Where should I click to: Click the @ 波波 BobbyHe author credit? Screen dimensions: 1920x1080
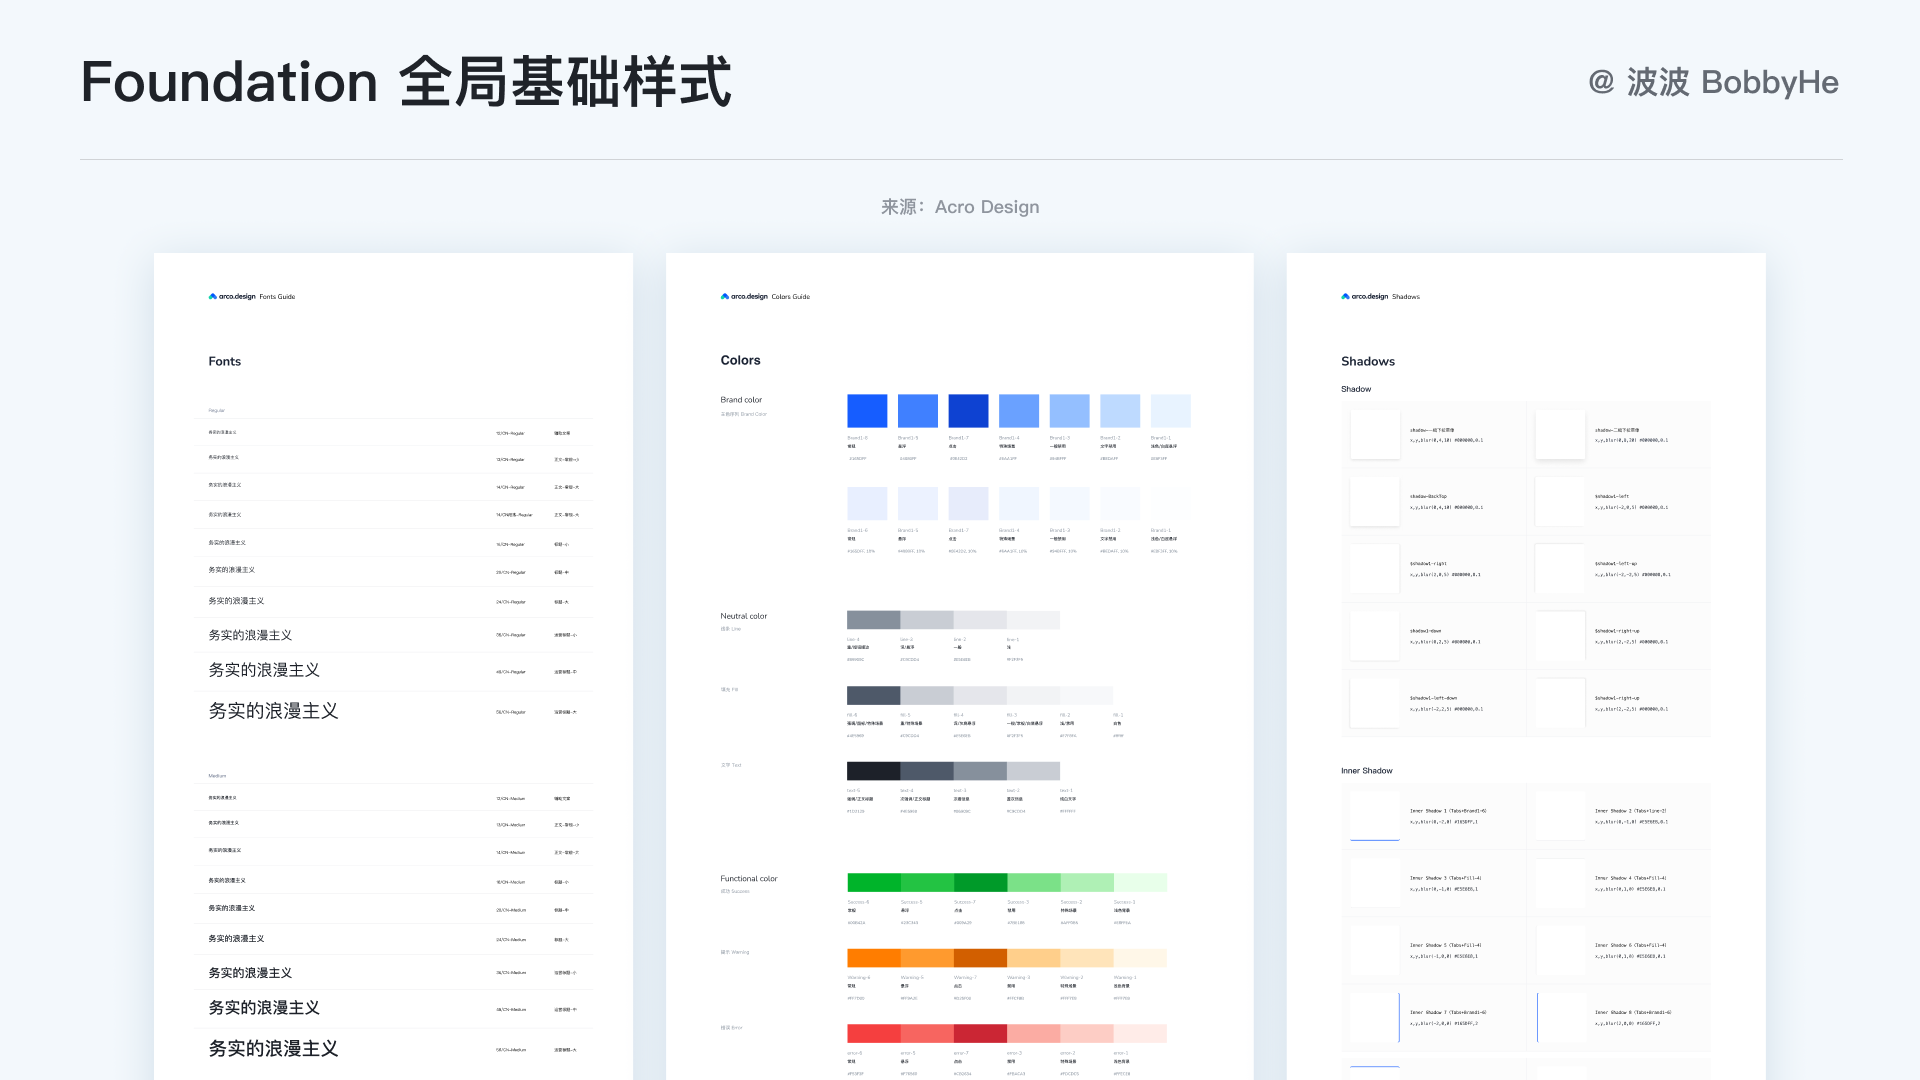click(x=1713, y=82)
